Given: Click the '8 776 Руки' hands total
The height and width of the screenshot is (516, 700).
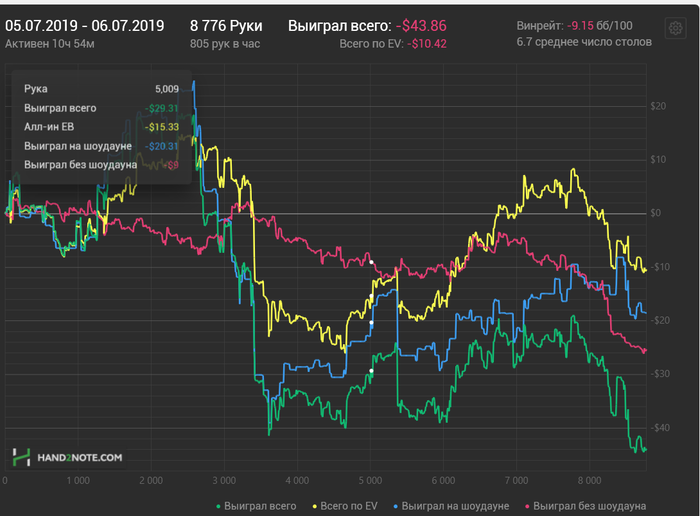Looking at the screenshot, I should tap(225, 25).
